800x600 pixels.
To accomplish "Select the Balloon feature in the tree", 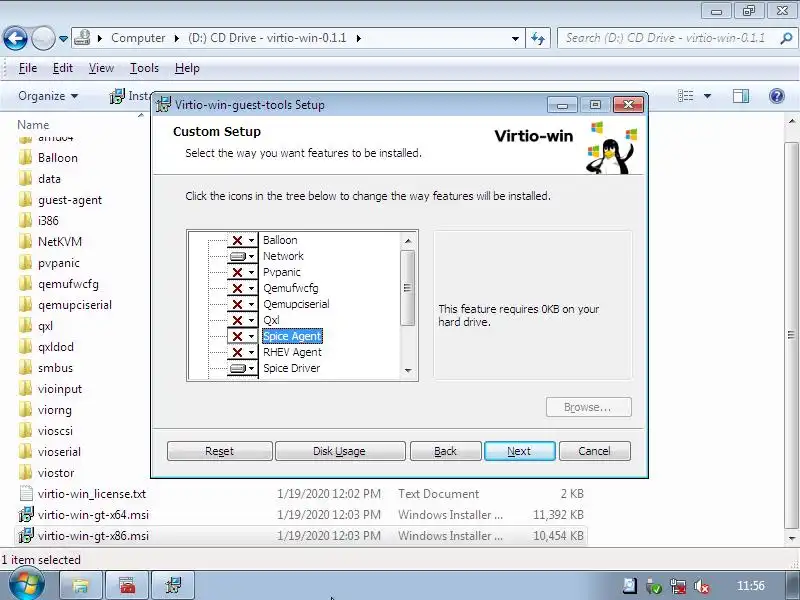I will [x=280, y=240].
